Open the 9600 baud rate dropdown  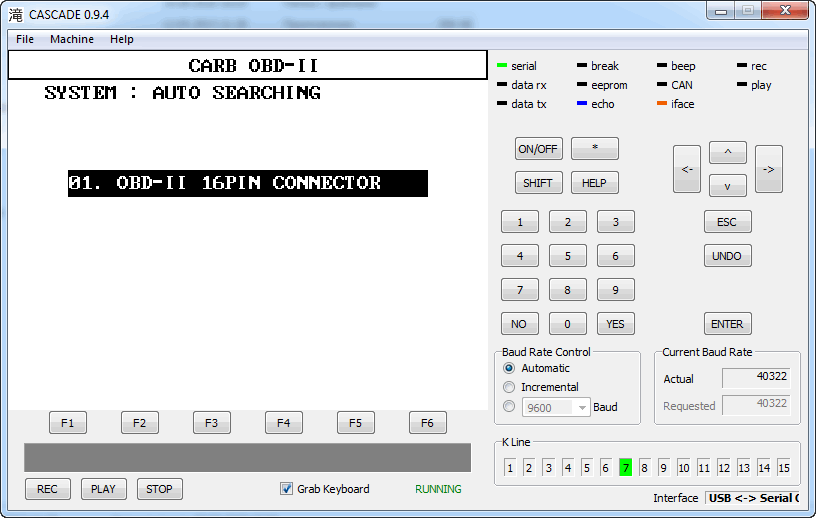(556, 407)
